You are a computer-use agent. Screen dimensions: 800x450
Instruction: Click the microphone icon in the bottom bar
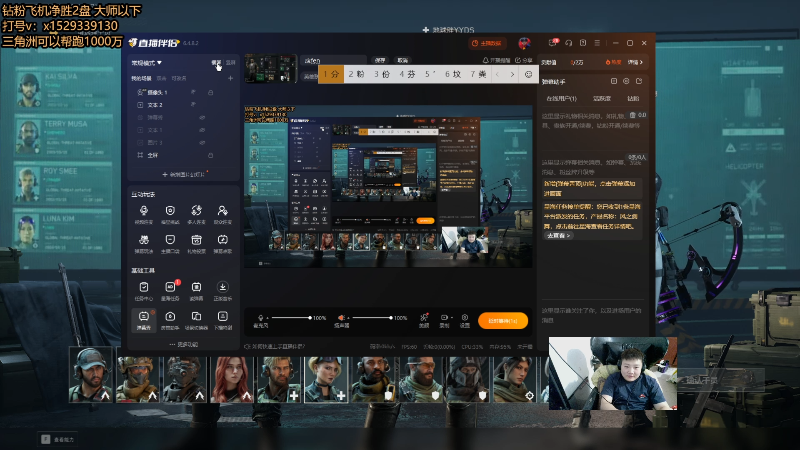coord(260,317)
